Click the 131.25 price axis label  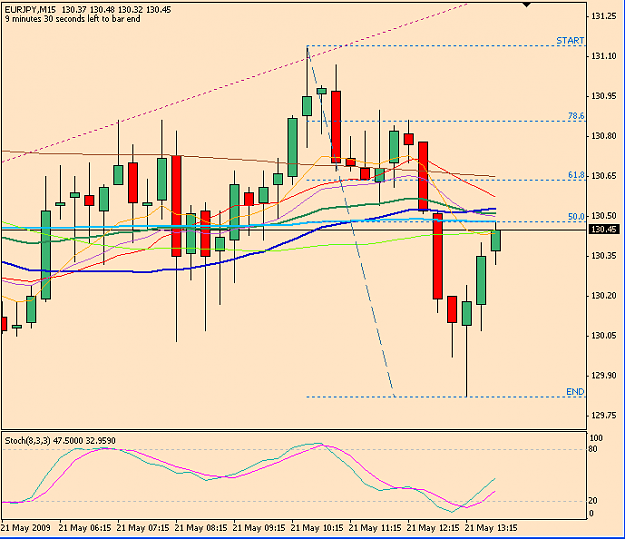603,16
